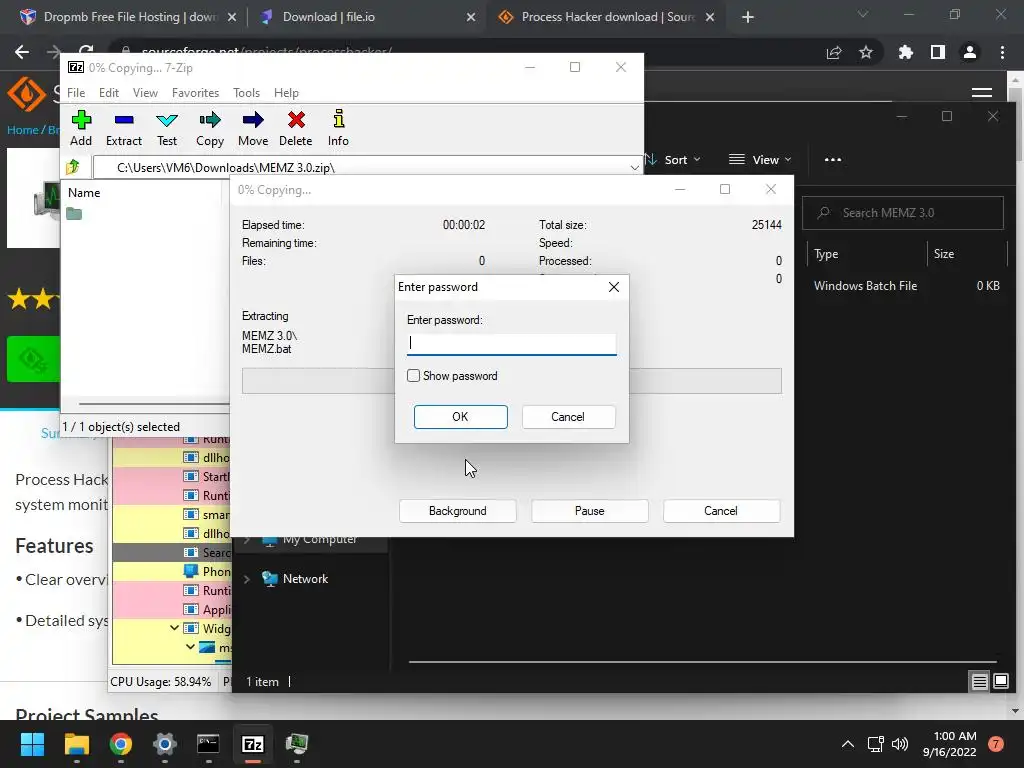Click the Chrome bookmark star icon

pyautogui.click(x=866, y=52)
